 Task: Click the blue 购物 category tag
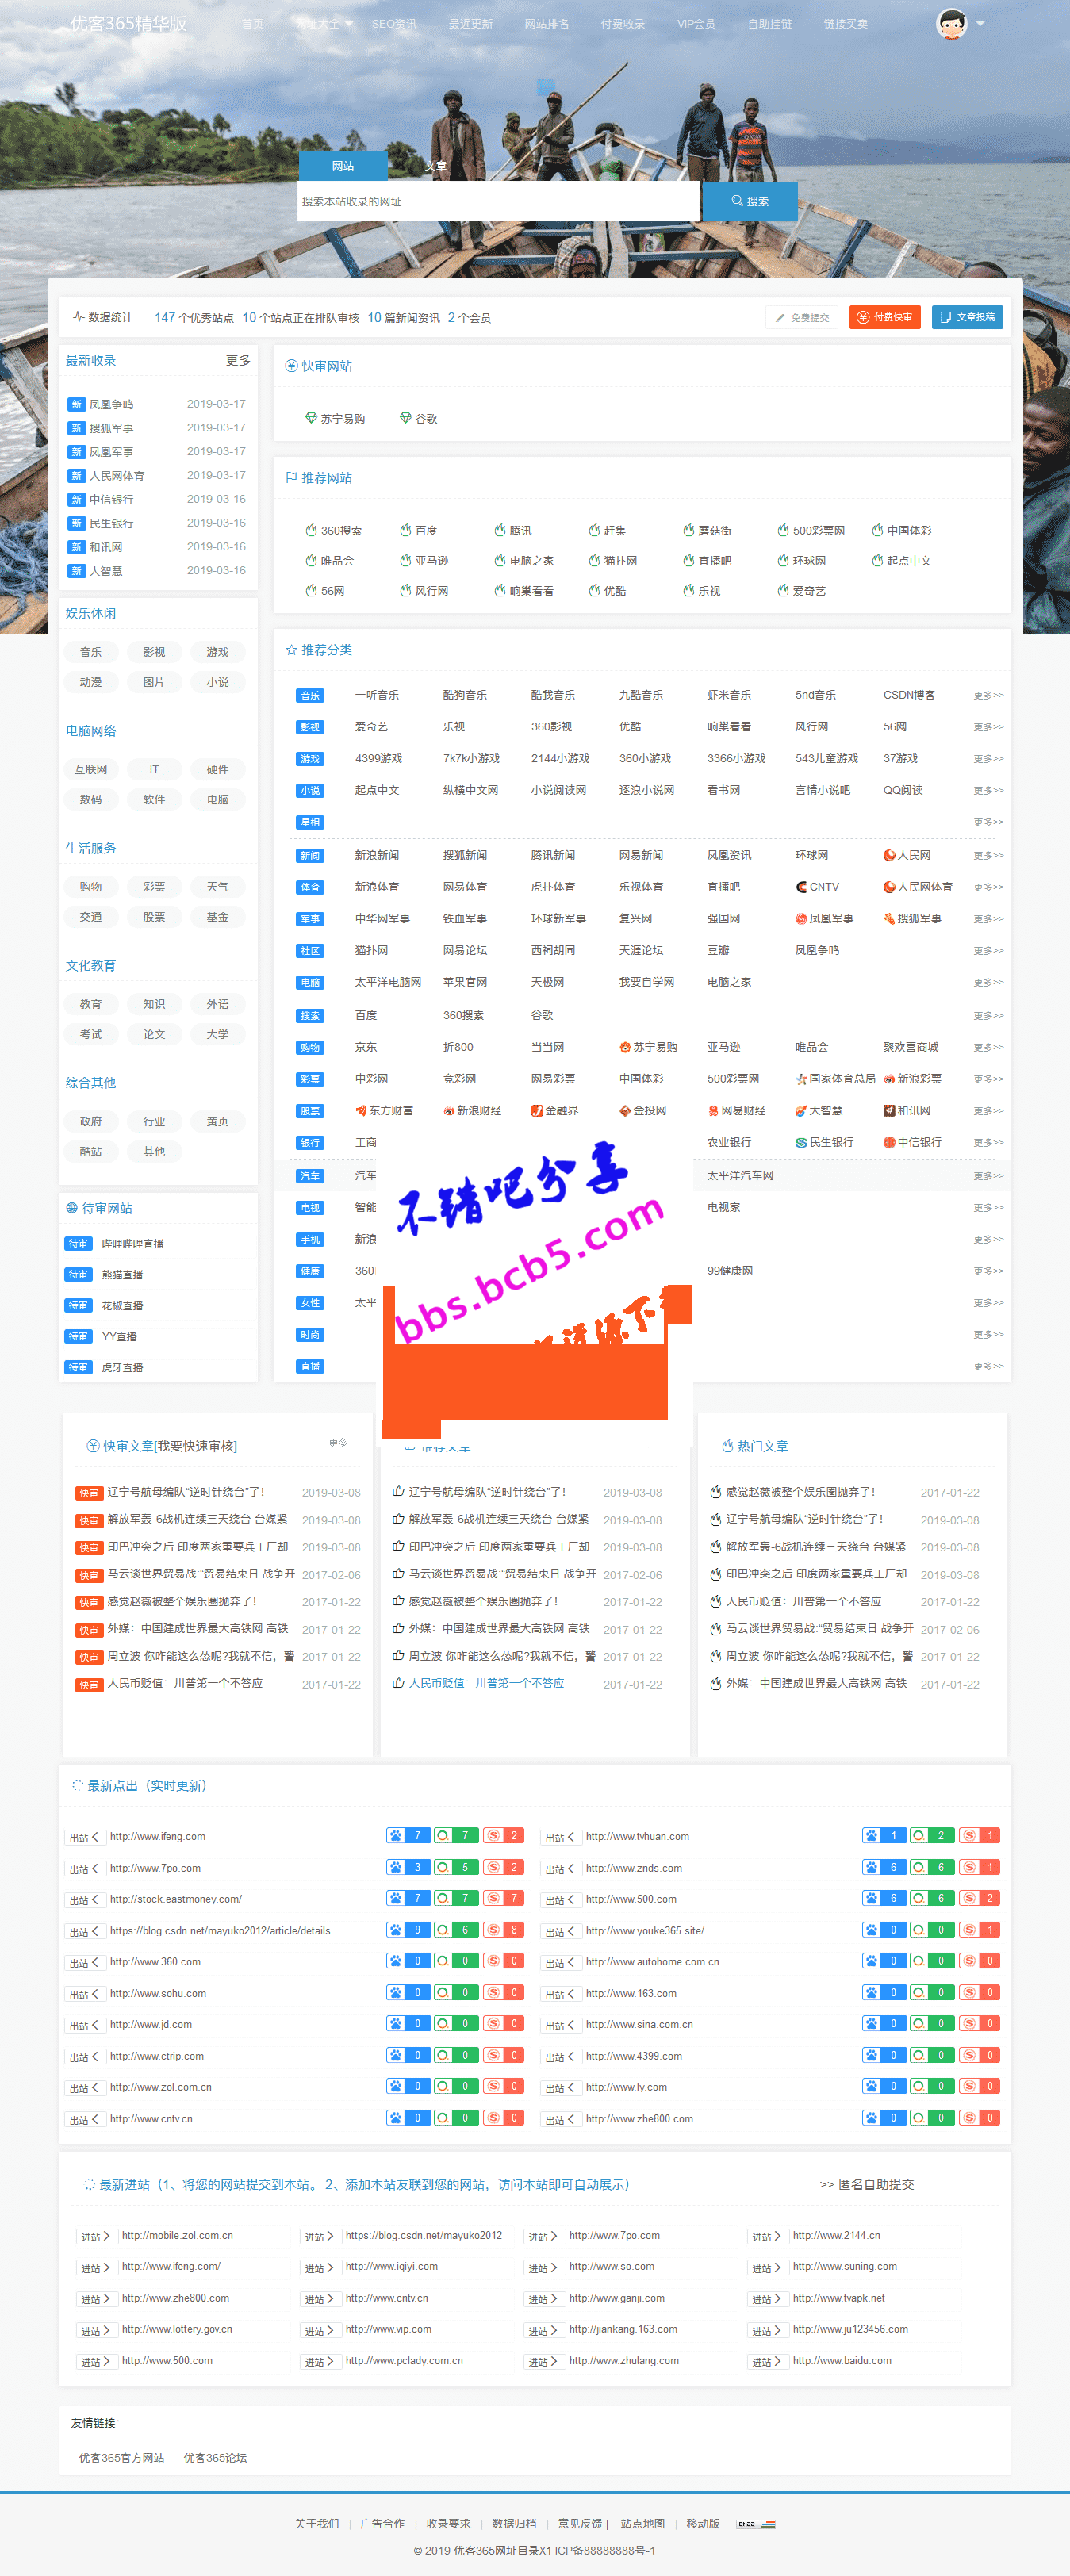click(310, 1047)
